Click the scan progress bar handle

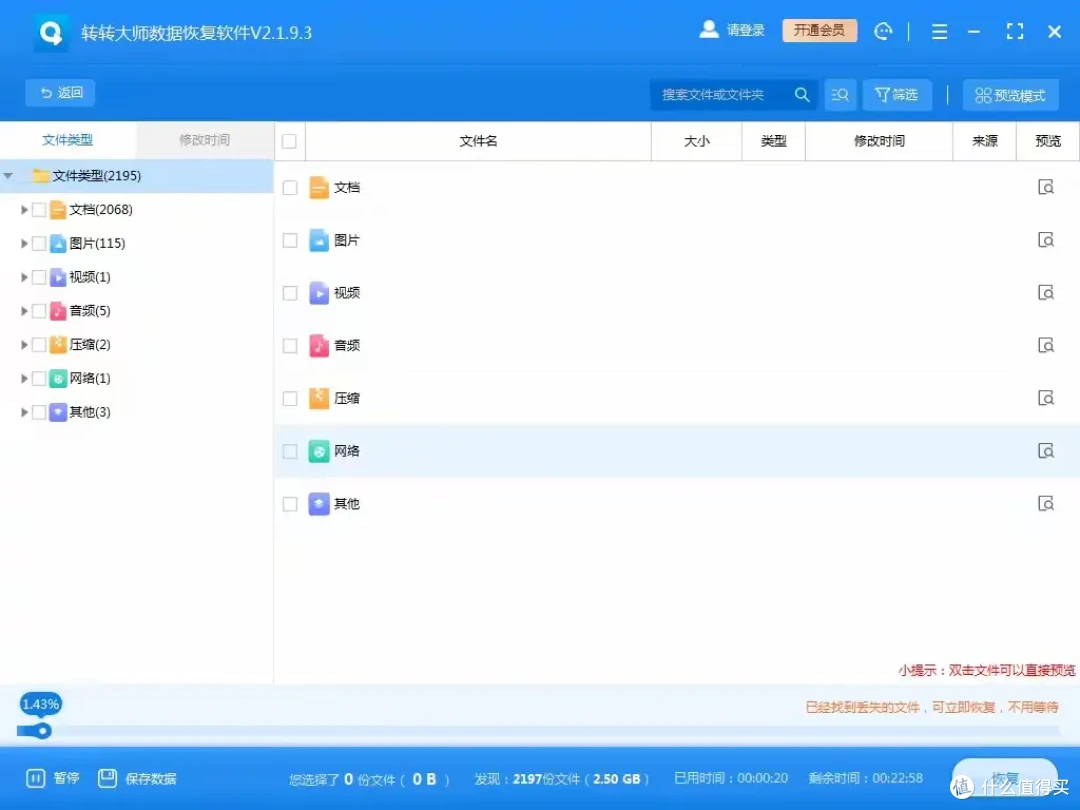(43, 731)
